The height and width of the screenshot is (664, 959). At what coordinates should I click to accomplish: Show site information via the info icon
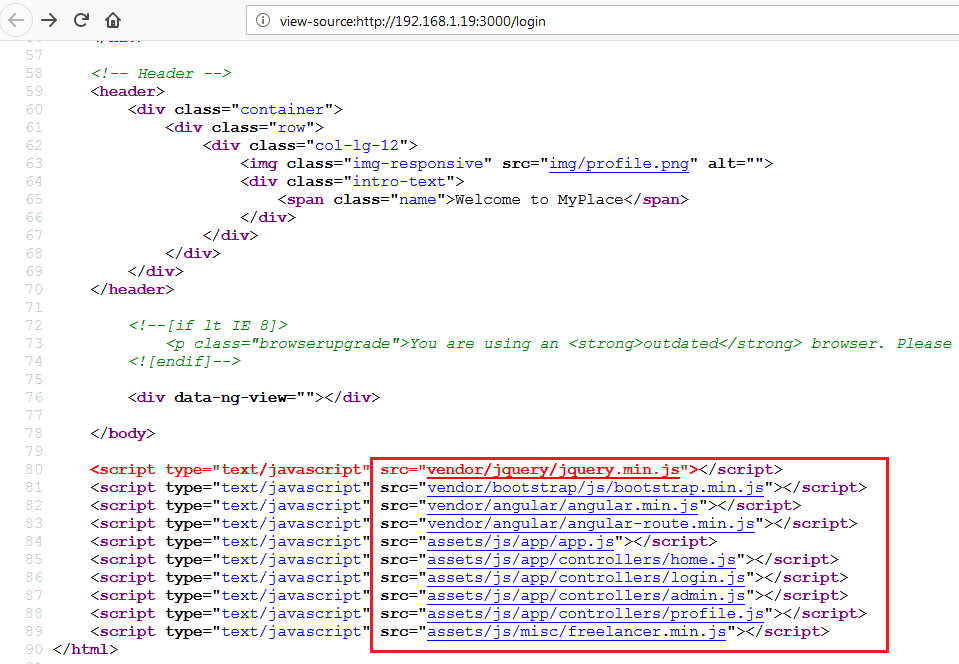pyautogui.click(x=263, y=21)
